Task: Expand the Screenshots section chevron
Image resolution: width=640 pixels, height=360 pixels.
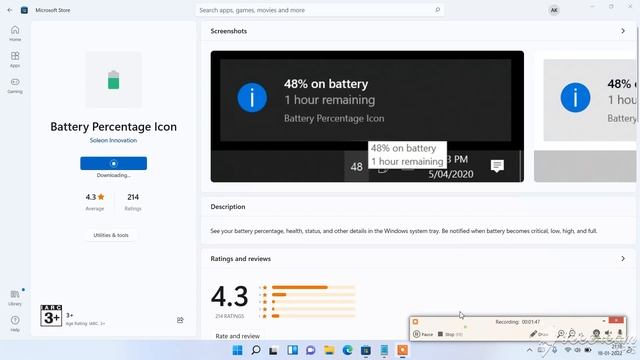Action: coord(623,31)
